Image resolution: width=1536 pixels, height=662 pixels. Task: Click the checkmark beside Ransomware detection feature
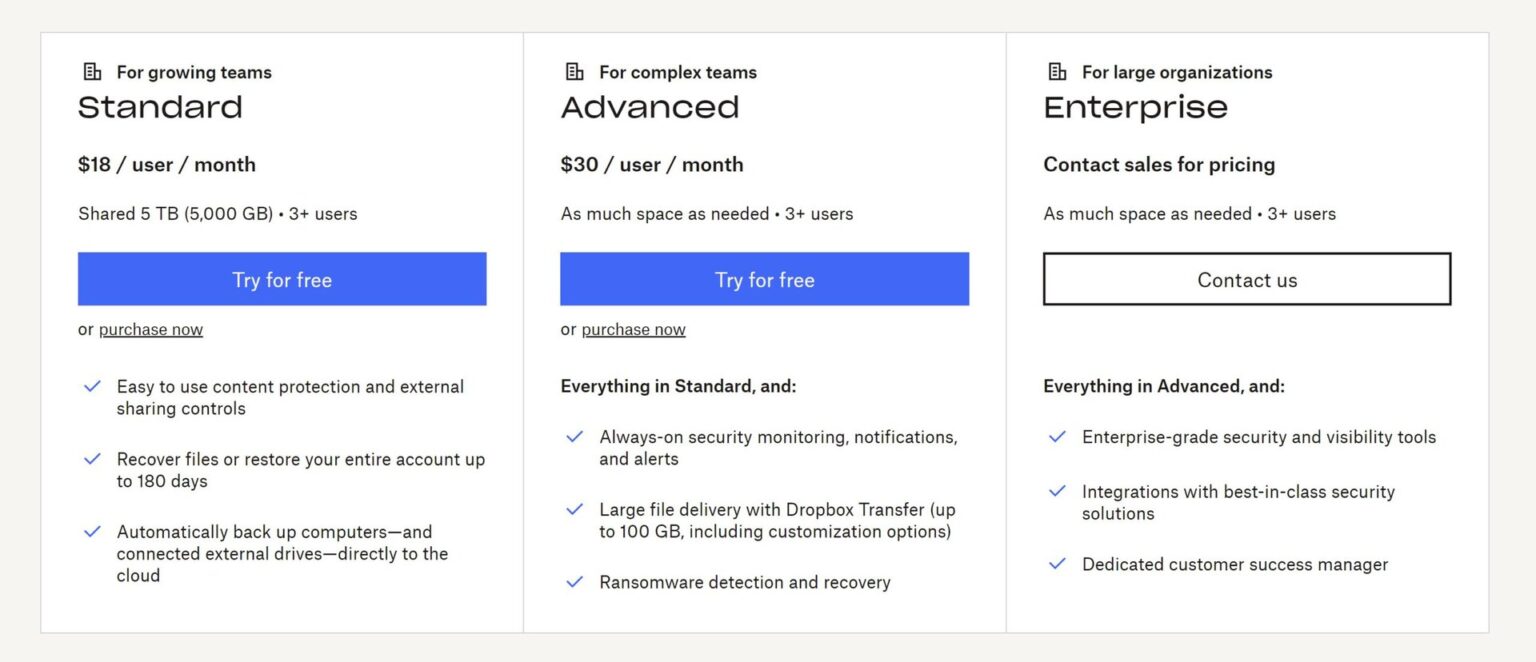(574, 581)
